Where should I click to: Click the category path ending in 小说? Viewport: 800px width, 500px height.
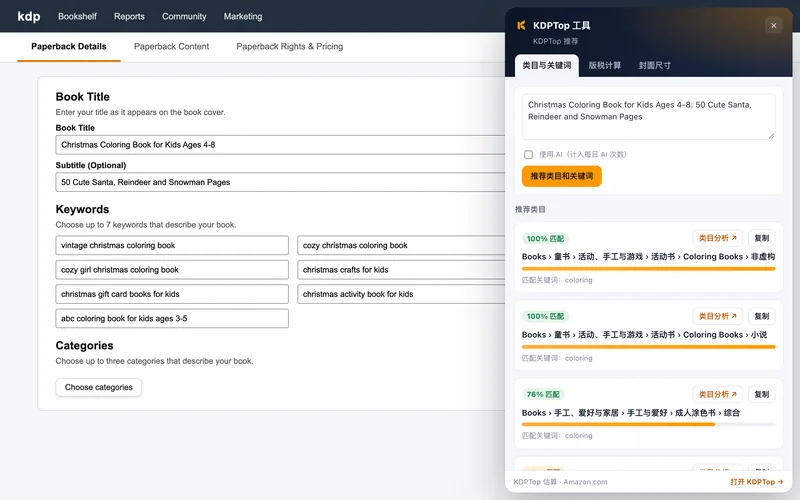[x=644, y=335]
